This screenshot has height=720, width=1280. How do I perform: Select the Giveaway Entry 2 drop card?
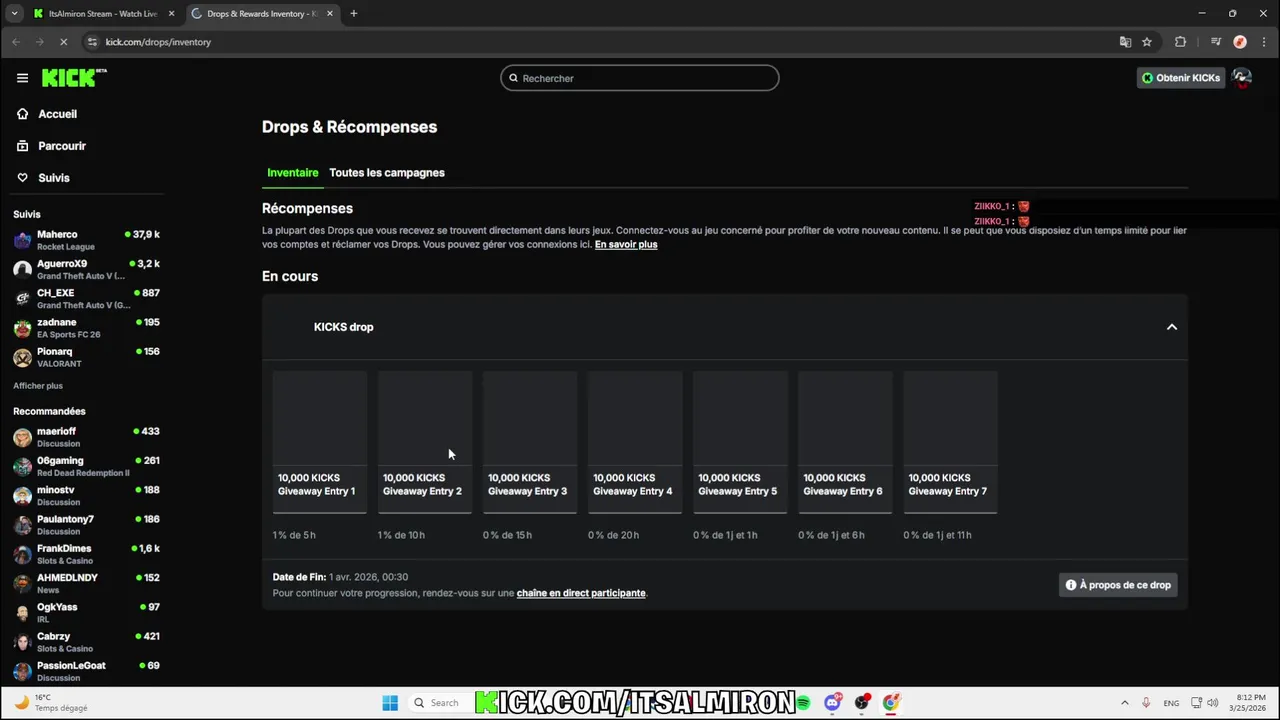[x=425, y=442]
